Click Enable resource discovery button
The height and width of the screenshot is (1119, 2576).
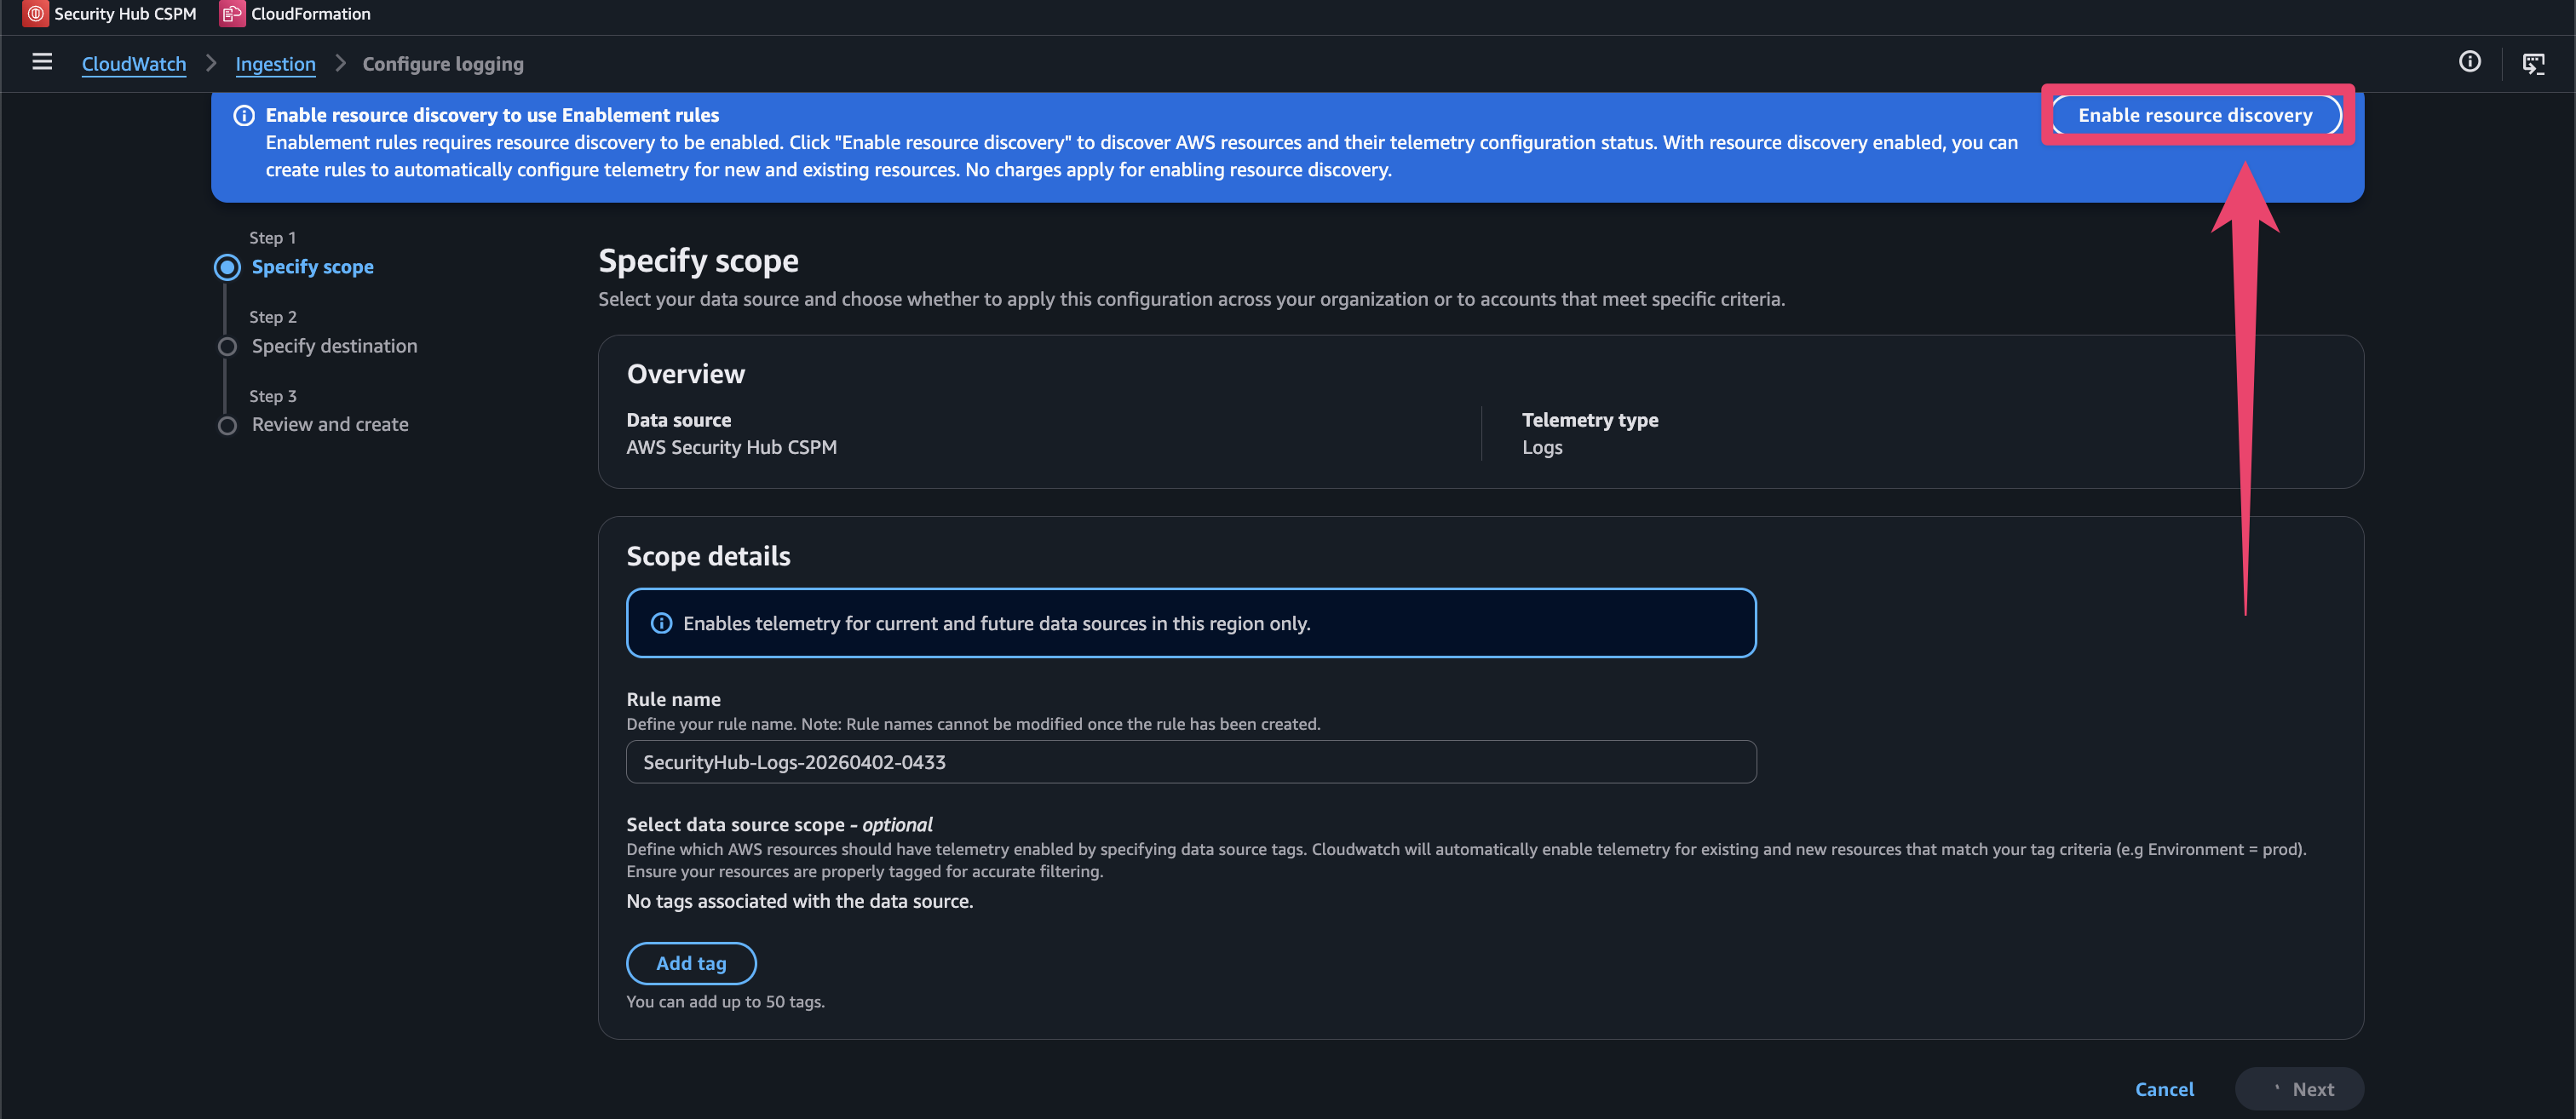click(x=2195, y=115)
